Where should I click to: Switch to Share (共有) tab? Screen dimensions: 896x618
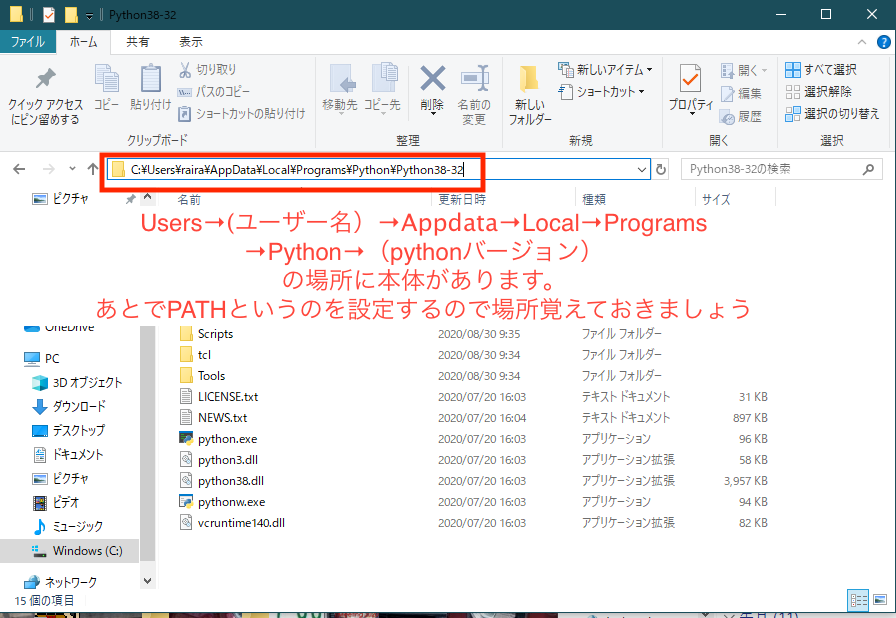coord(138,42)
